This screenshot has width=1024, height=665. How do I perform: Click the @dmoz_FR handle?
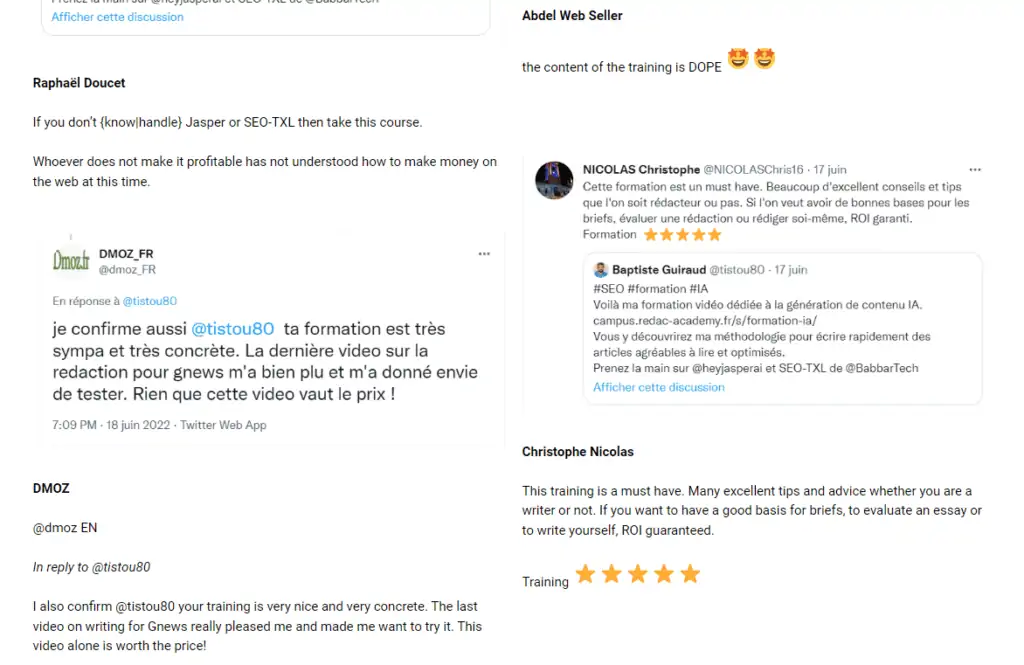pyautogui.click(x=127, y=269)
